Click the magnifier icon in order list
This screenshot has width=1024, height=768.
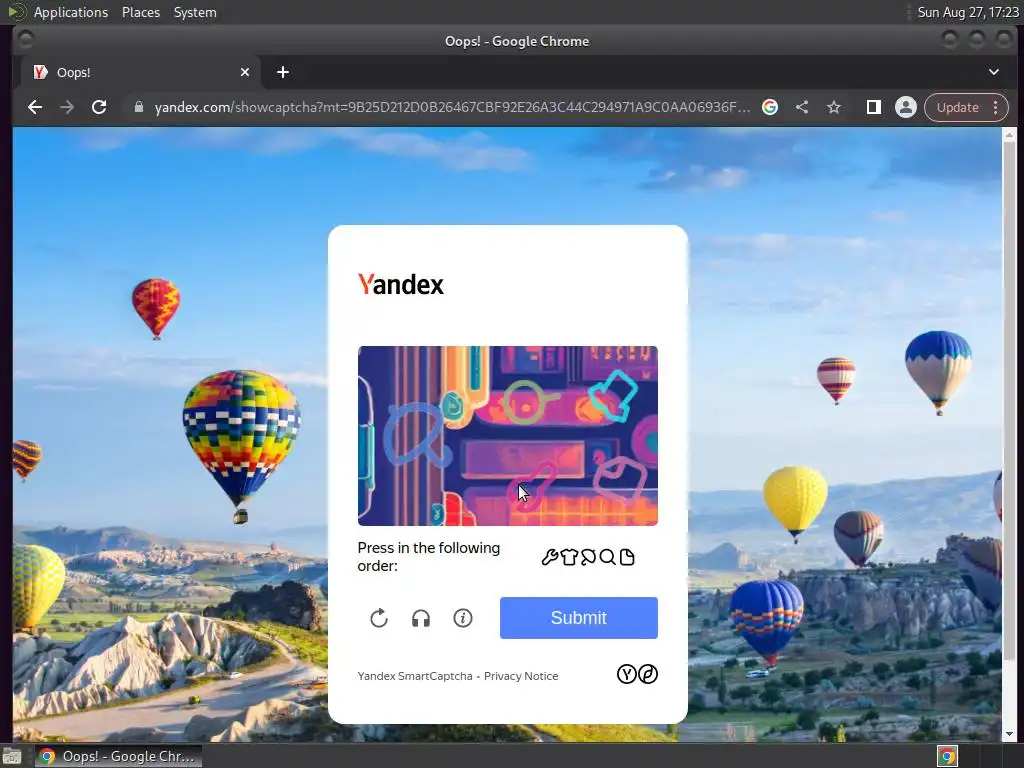click(x=607, y=557)
